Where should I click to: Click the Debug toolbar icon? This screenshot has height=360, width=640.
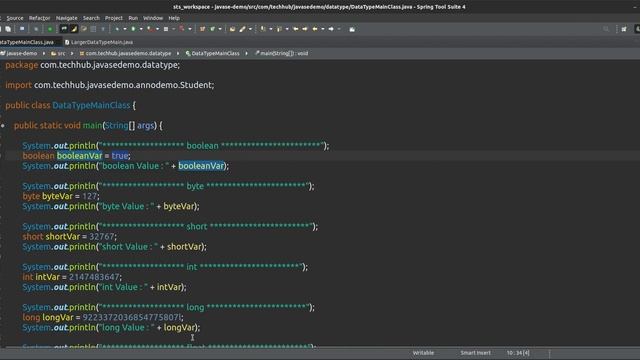tap(117, 29)
